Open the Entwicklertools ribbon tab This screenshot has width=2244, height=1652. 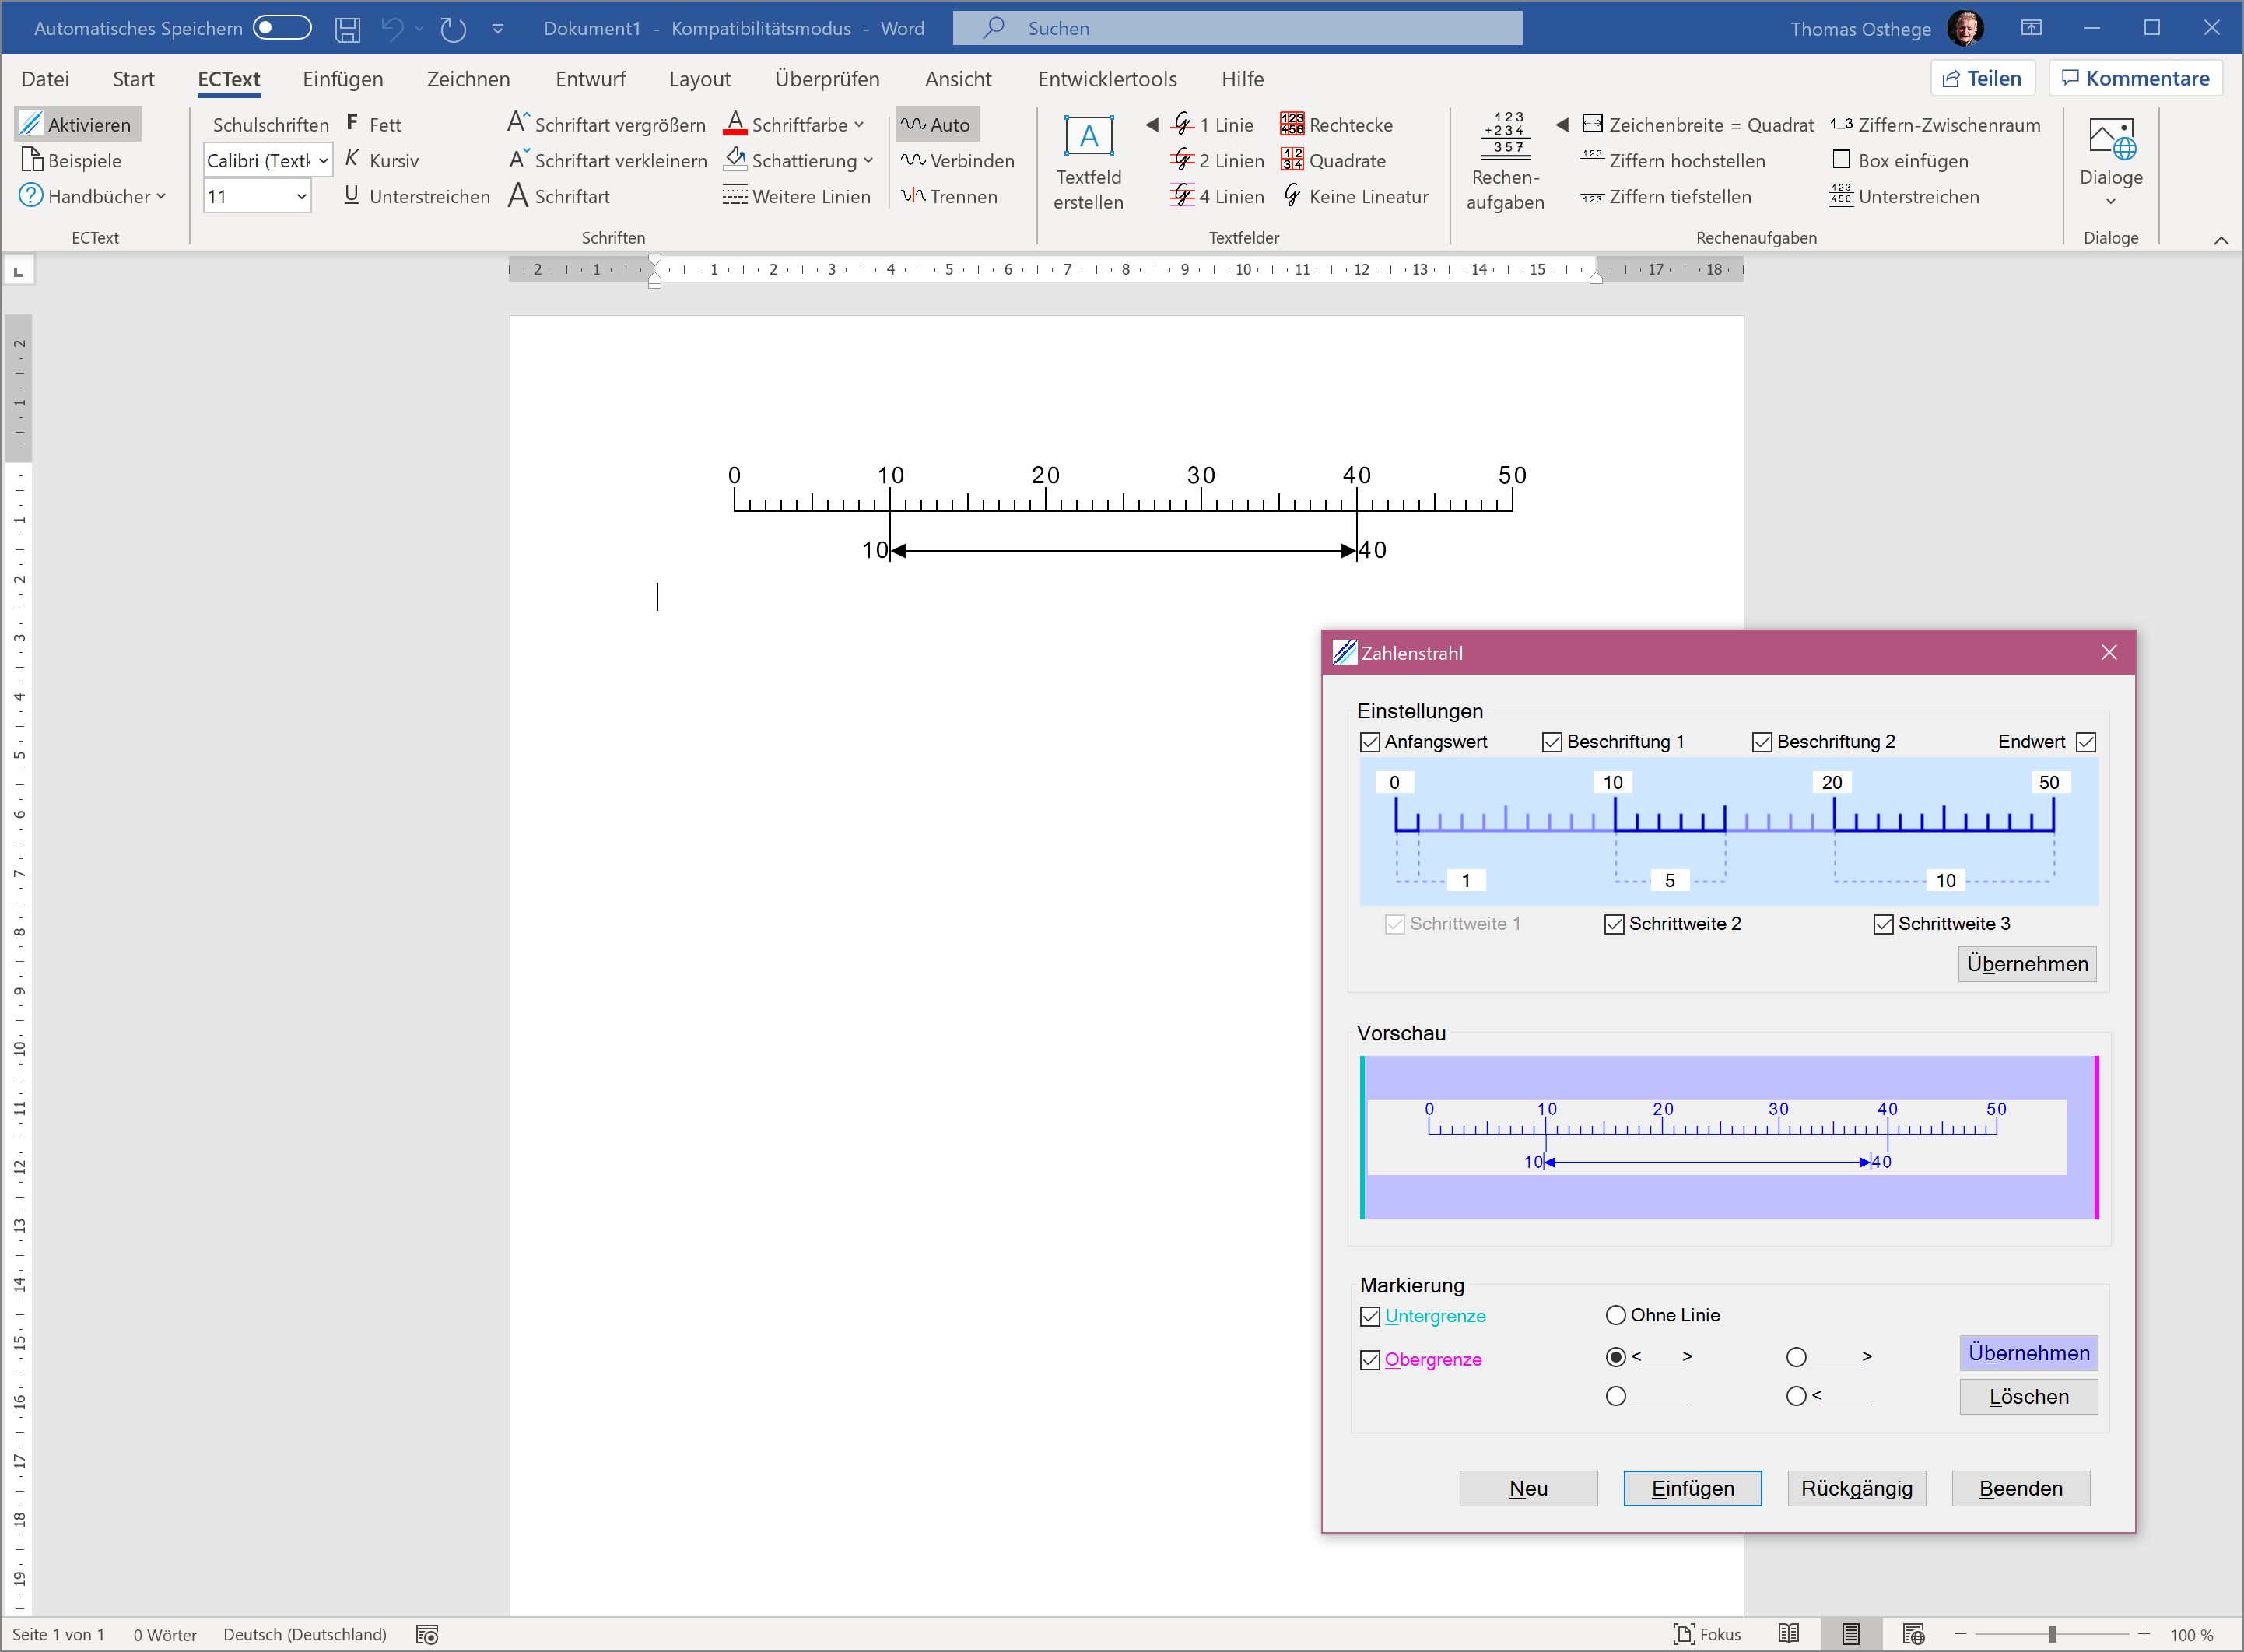1107,79
